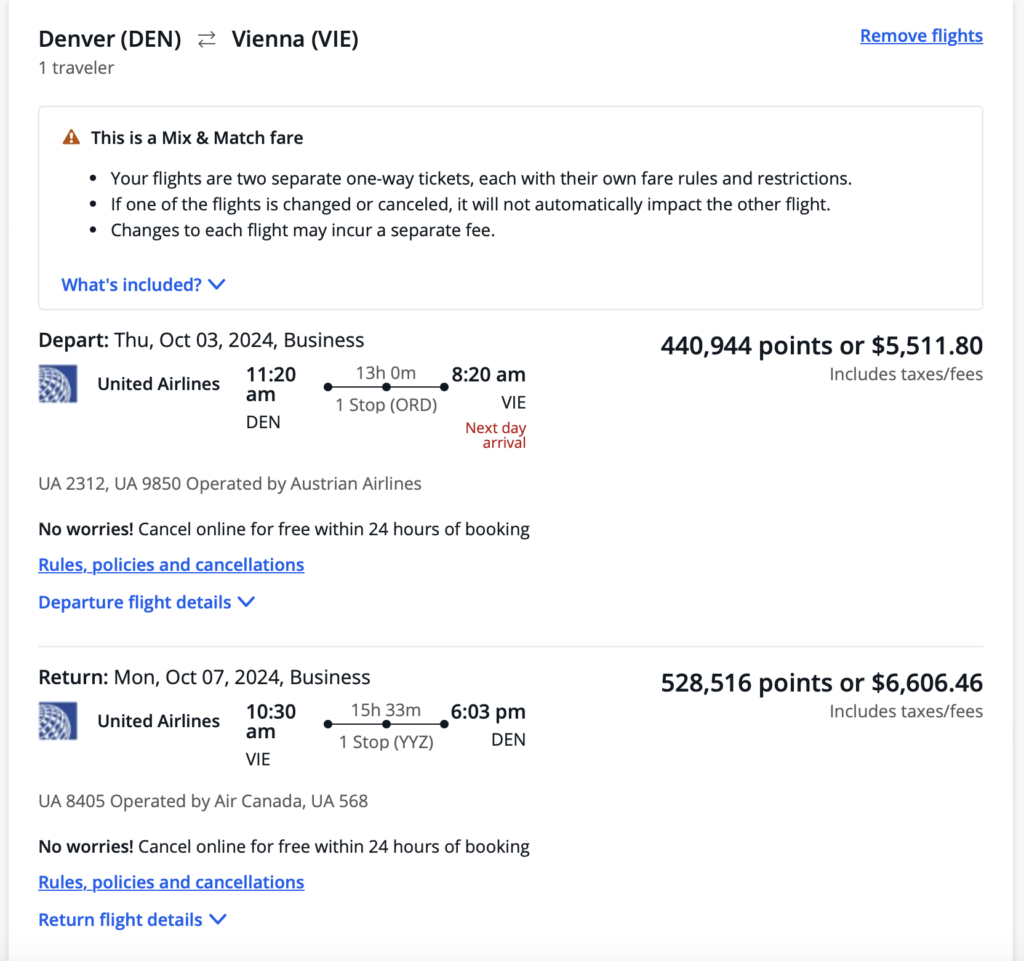1024x961 pixels.
Task: Click the round-trip arrows between Denver and Vienna
Action: click(207, 40)
